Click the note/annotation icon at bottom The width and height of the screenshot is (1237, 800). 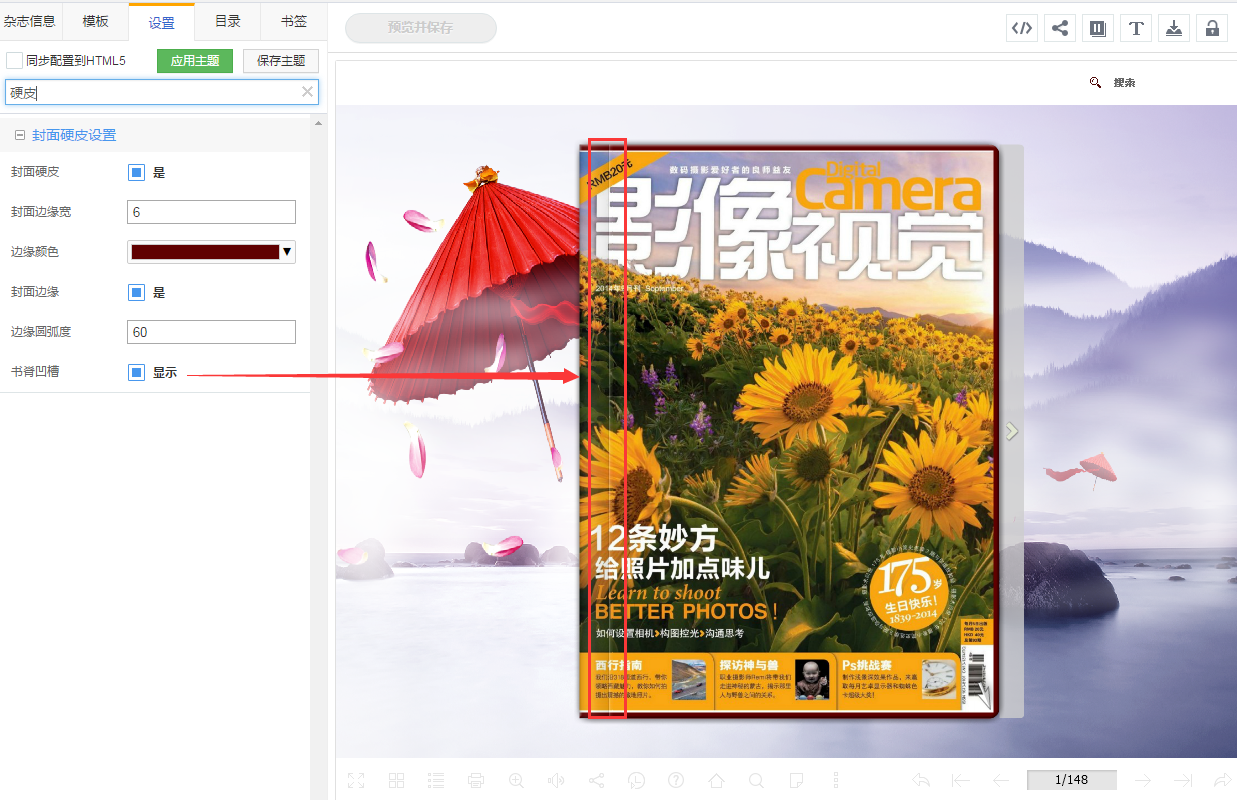(x=796, y=780)
